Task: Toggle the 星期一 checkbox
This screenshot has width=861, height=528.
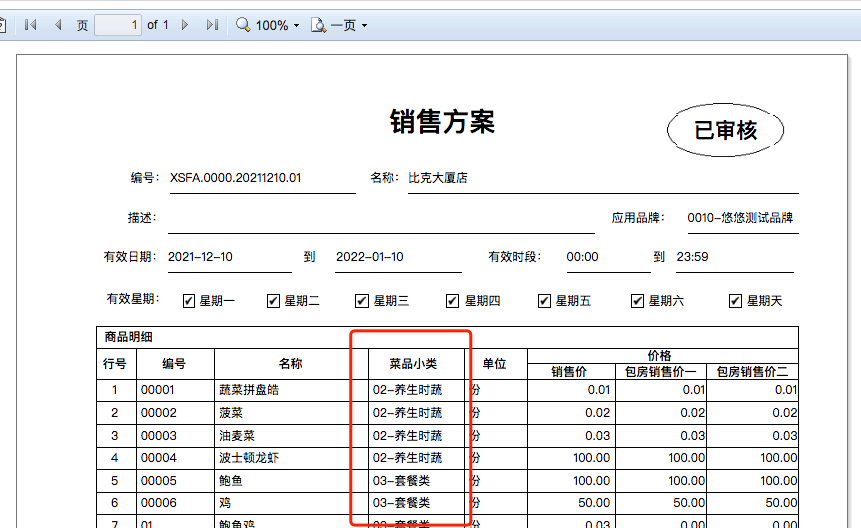Action: (189, 300)
